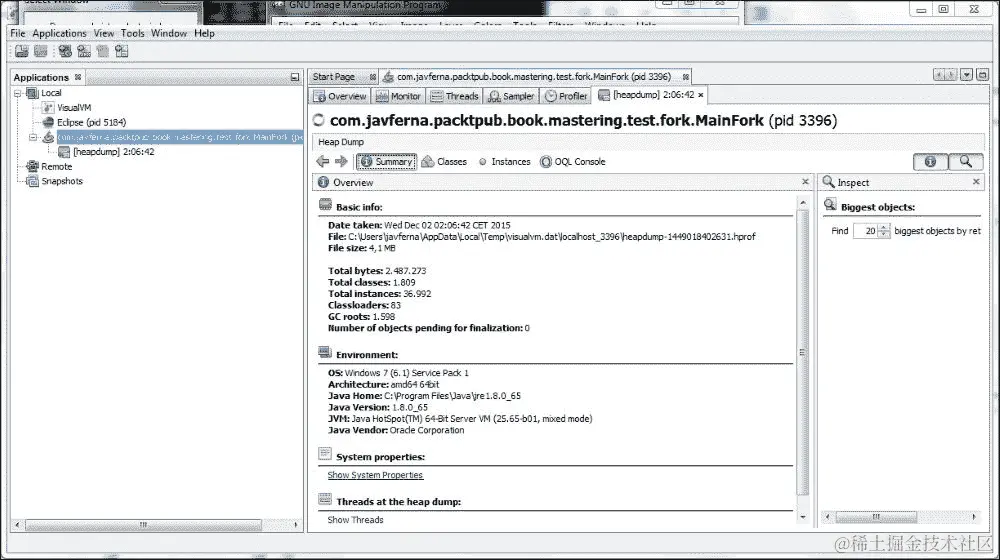Click Overview panel scrollbar up arrow
The image size is (1000, 560).
tap(803, 203)
